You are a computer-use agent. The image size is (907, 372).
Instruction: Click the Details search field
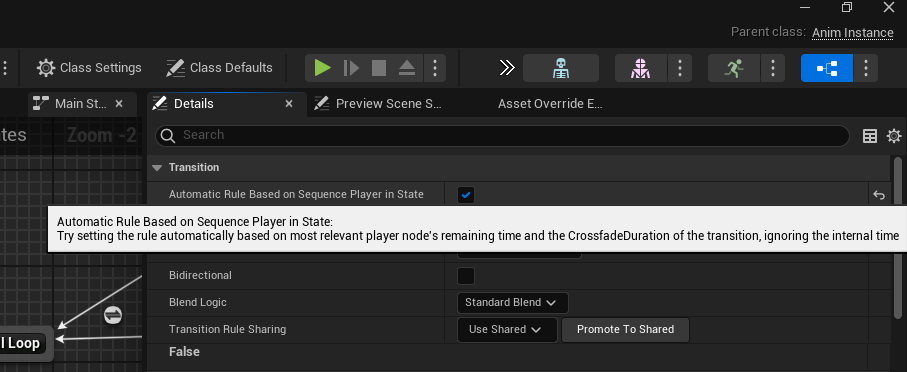coord(502,135)
